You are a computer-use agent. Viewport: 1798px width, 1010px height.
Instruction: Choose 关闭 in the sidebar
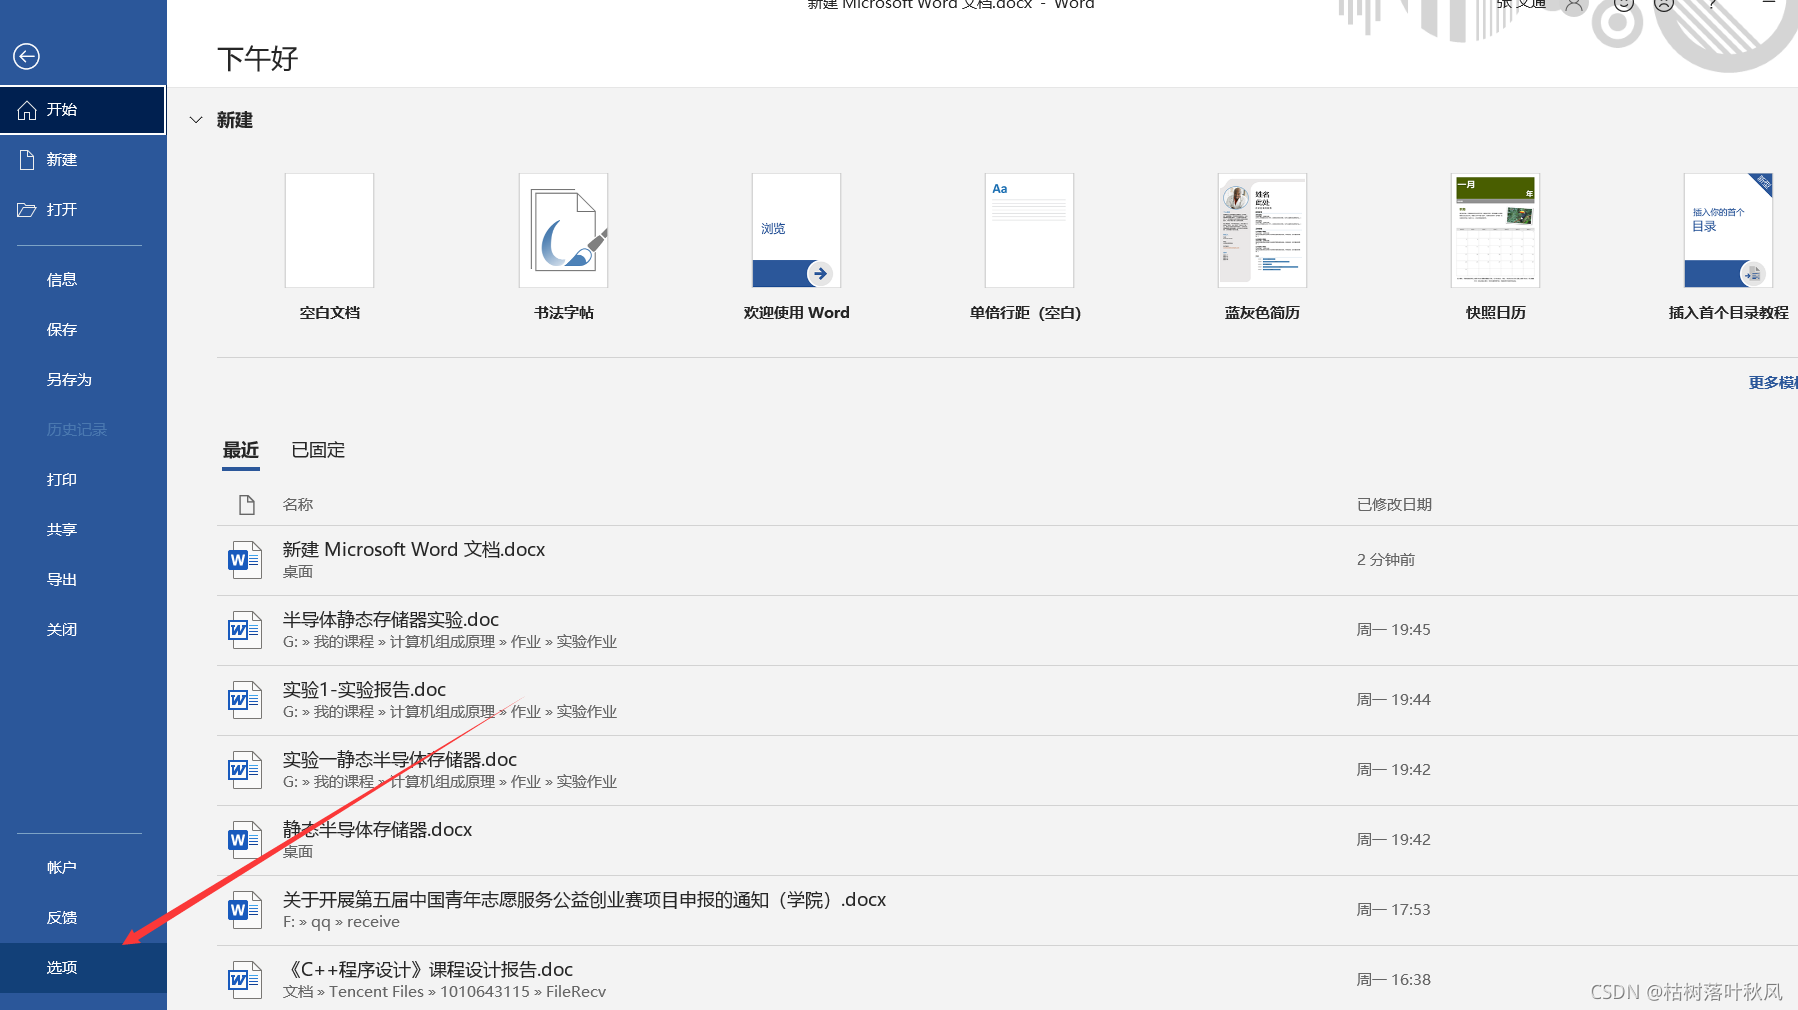tap(83, 630)
